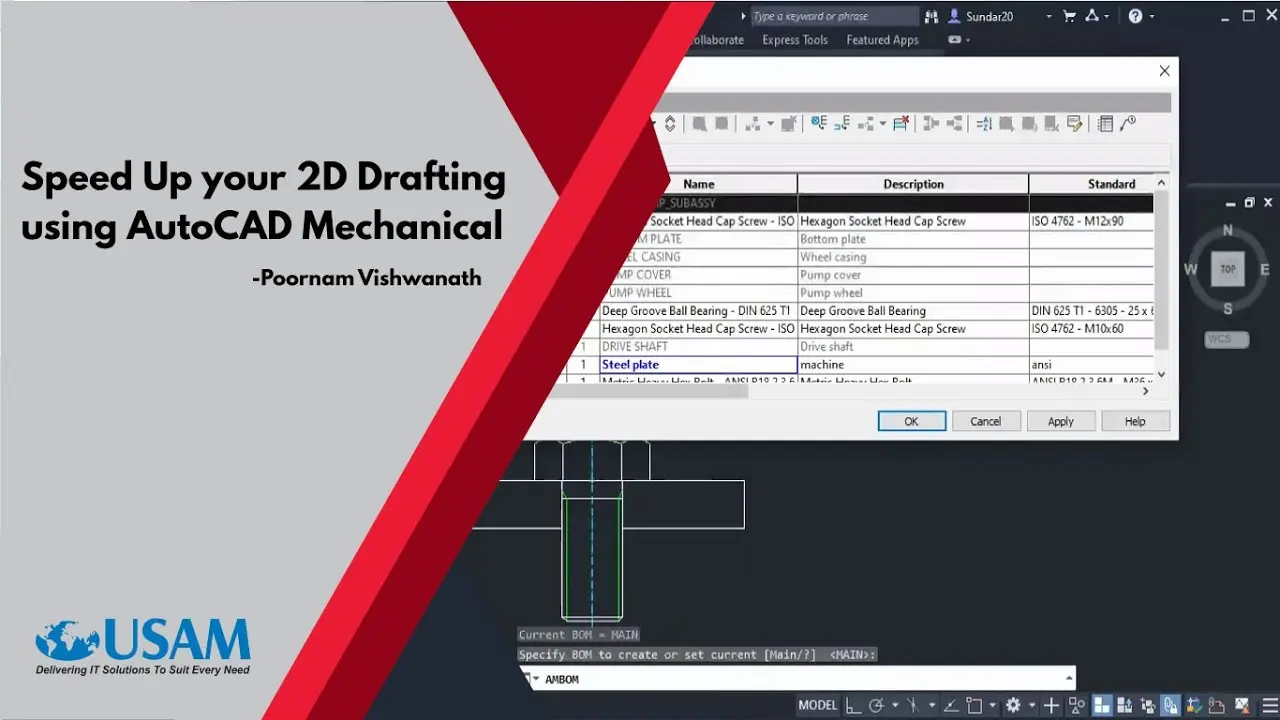The image size is (1280, 720).
Task: Click the split item icon in BOM toolbar
Action: 954,124
